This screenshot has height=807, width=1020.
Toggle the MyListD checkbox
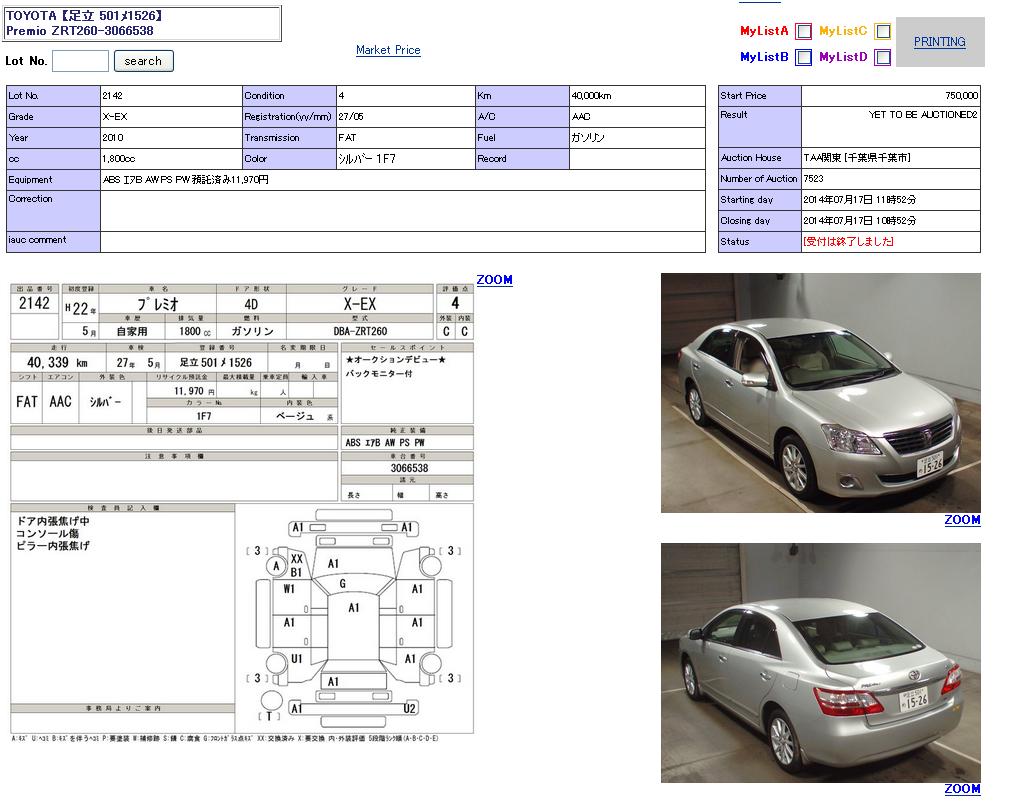(882, 58)
